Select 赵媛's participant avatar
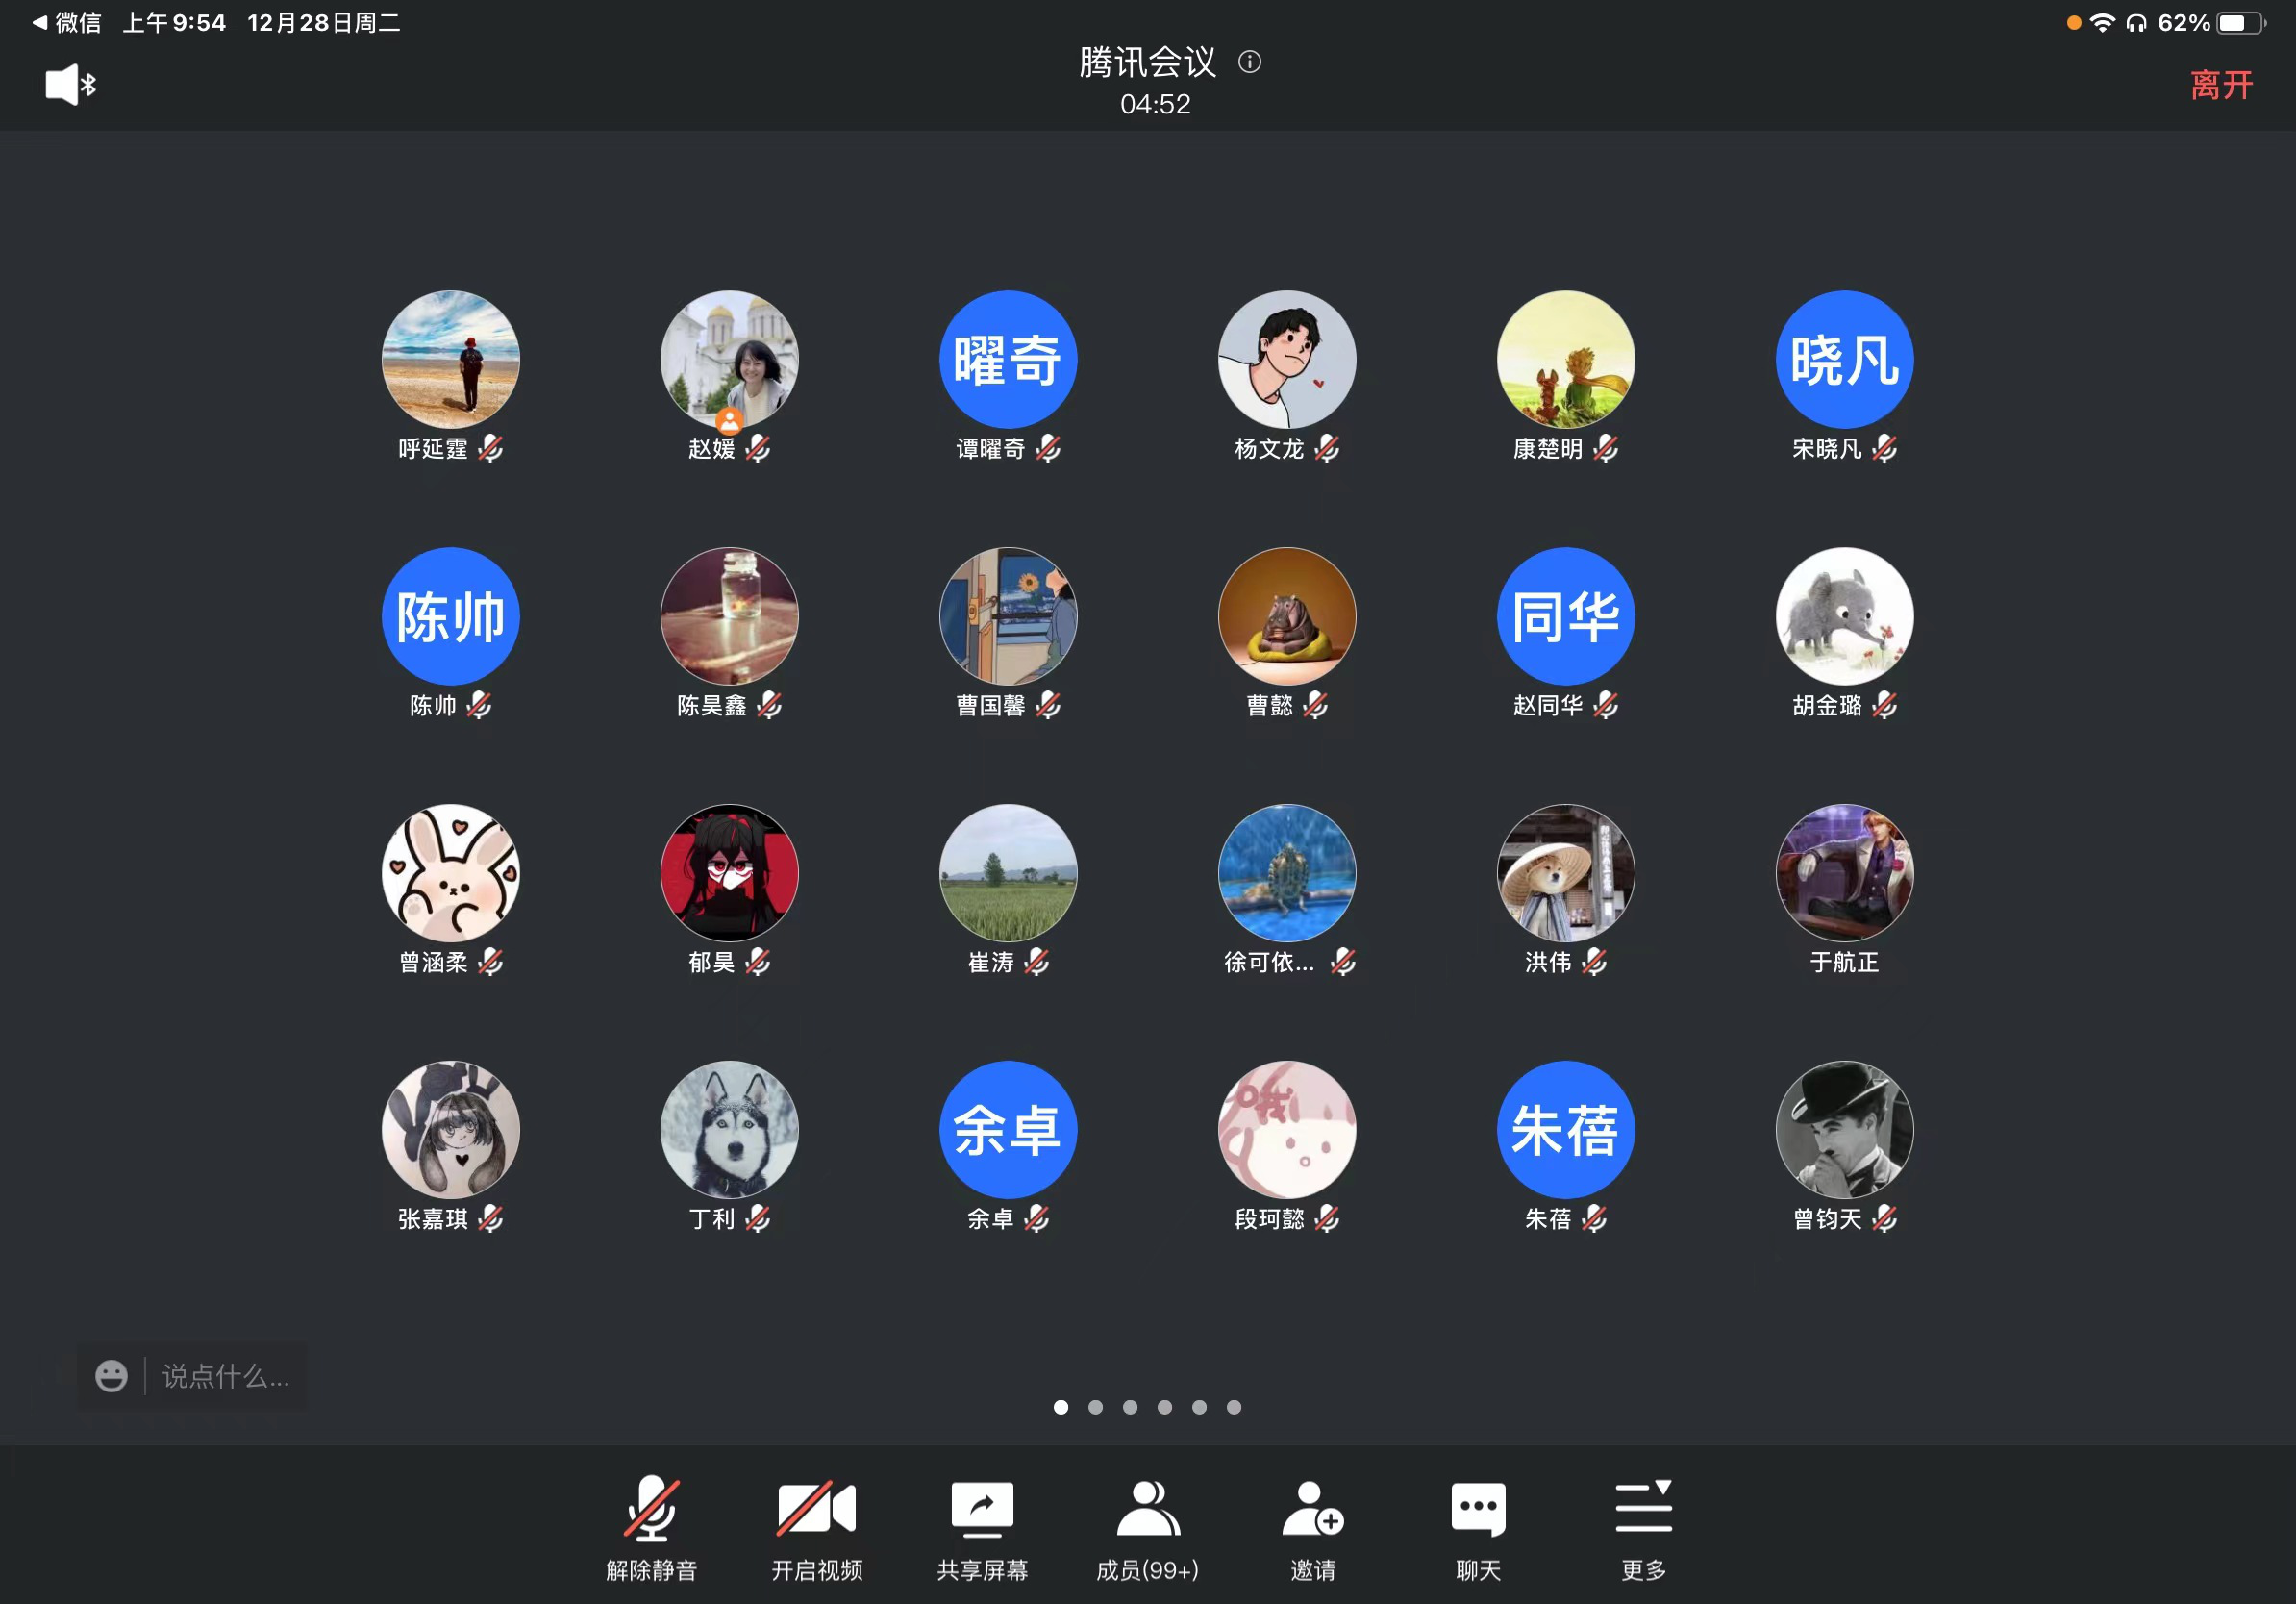This screenshot has height=1604, width=2296. coord(729,359)
